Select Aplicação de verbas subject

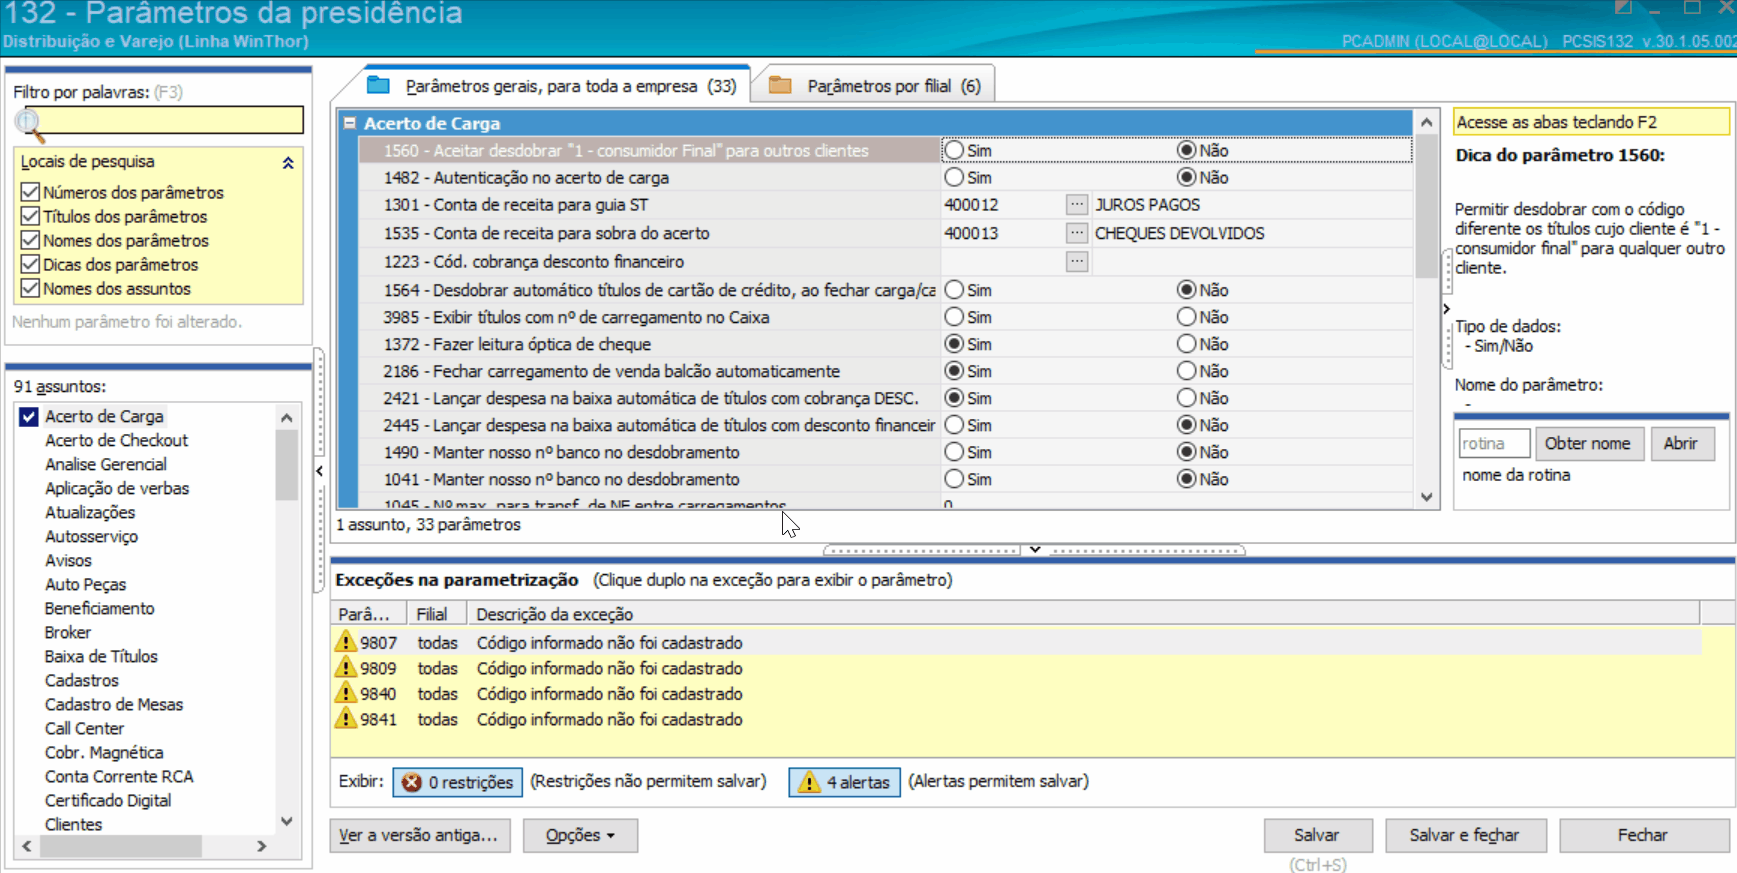click(117, 489)
